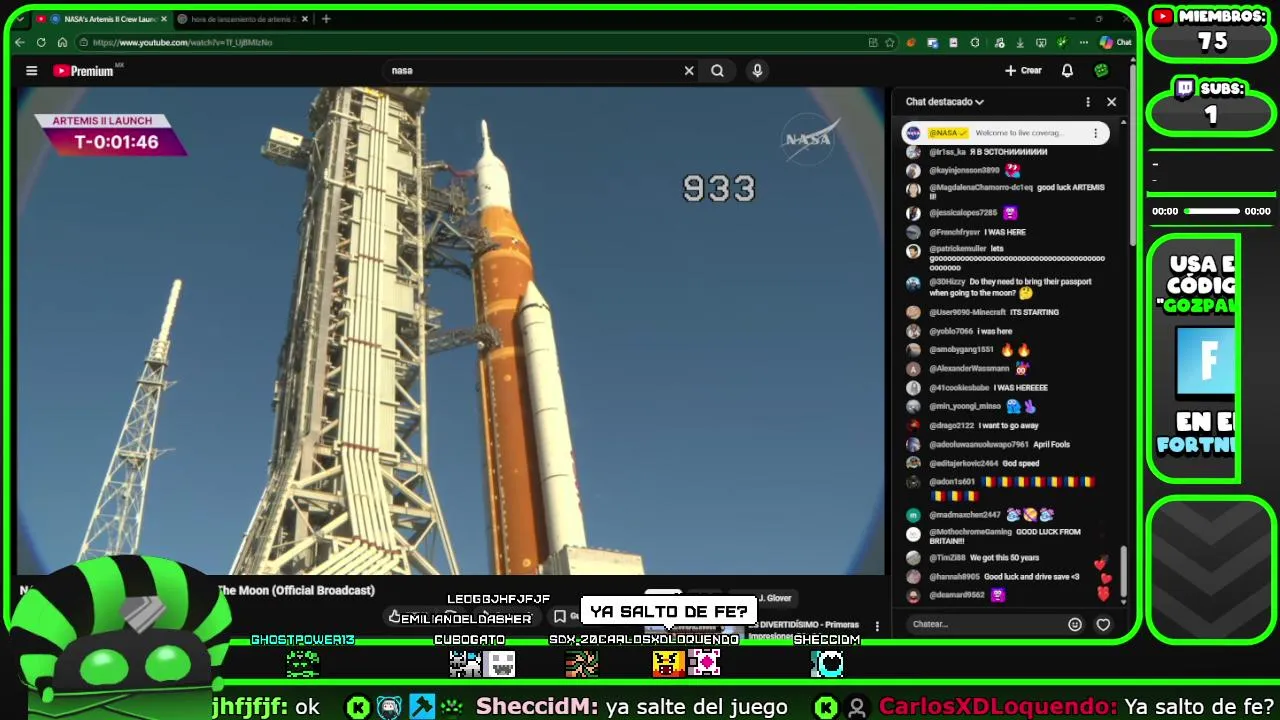The width and height of the screenshot is (1280, 720).
Task: Like the video with thumbs-up button
Action: coord(395,617)
